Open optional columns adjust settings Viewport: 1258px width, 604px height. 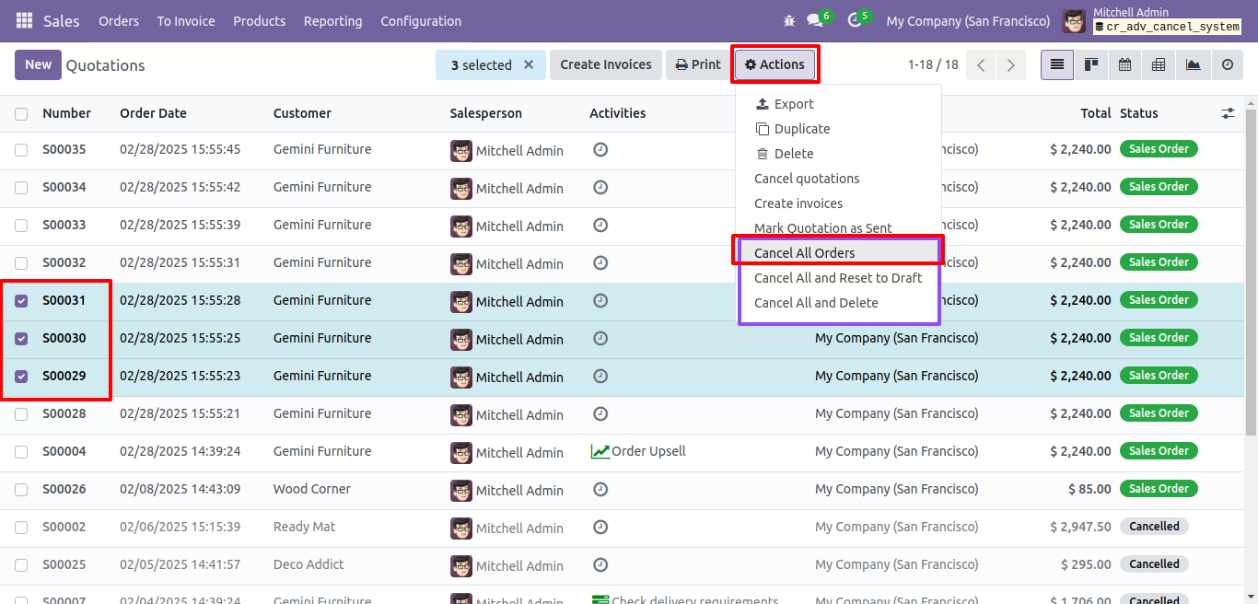[1228, 114]
